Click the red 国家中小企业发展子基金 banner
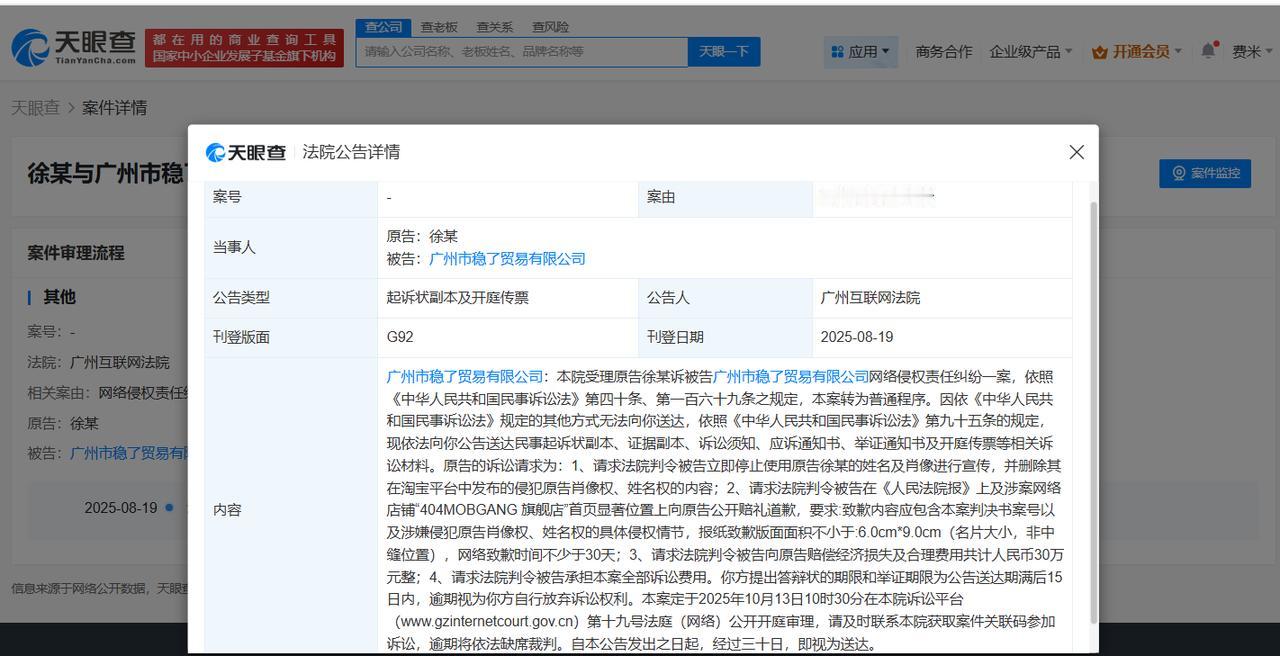The width and height of the screenshot is (1280, 656). click(244, 47)
